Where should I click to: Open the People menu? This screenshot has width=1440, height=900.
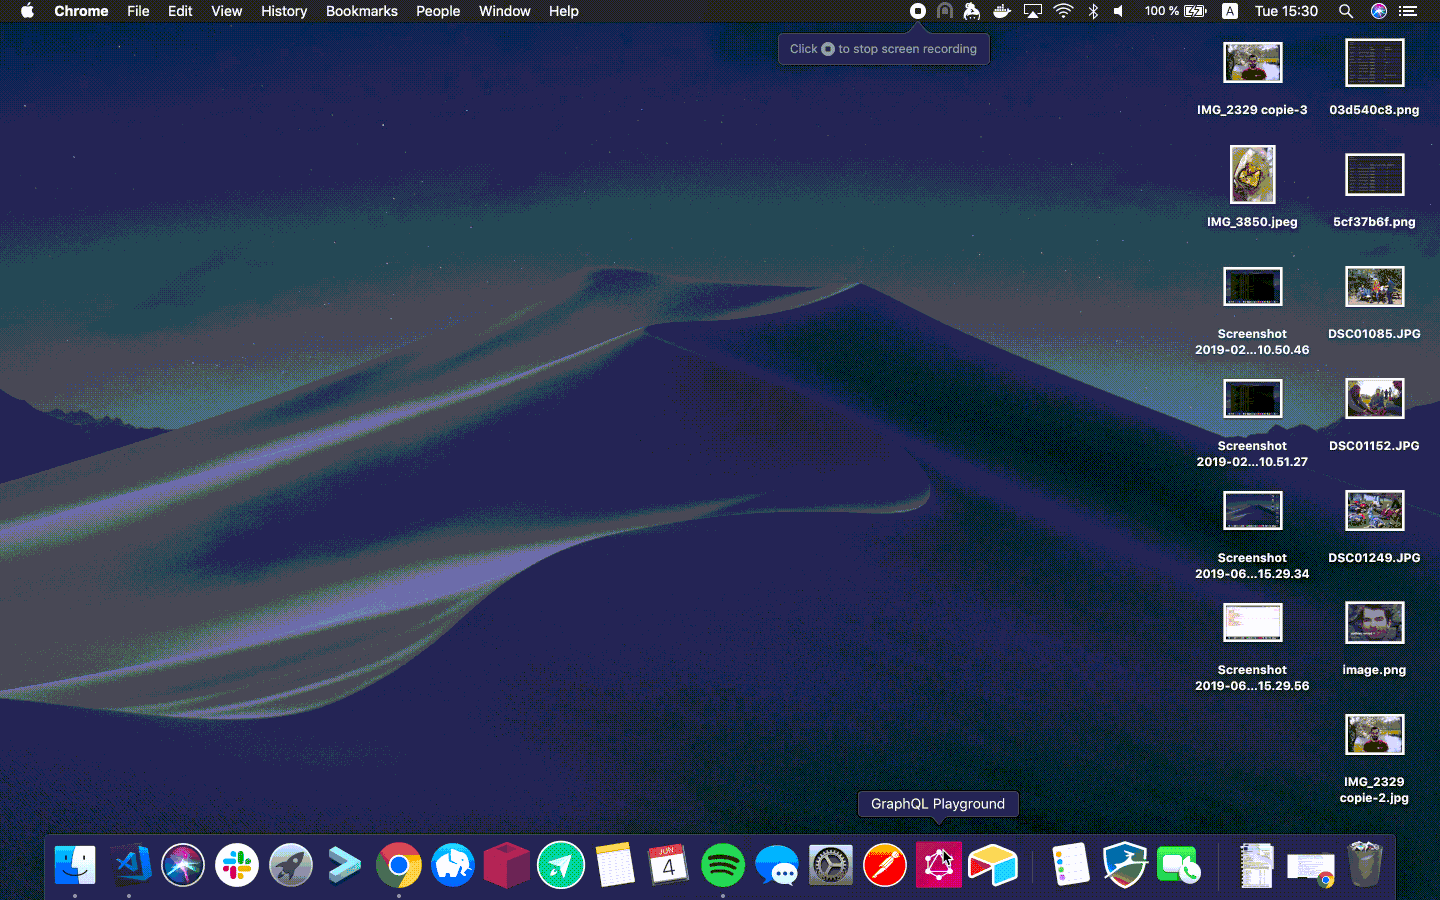pyautogui.click(x=438, y=11)
